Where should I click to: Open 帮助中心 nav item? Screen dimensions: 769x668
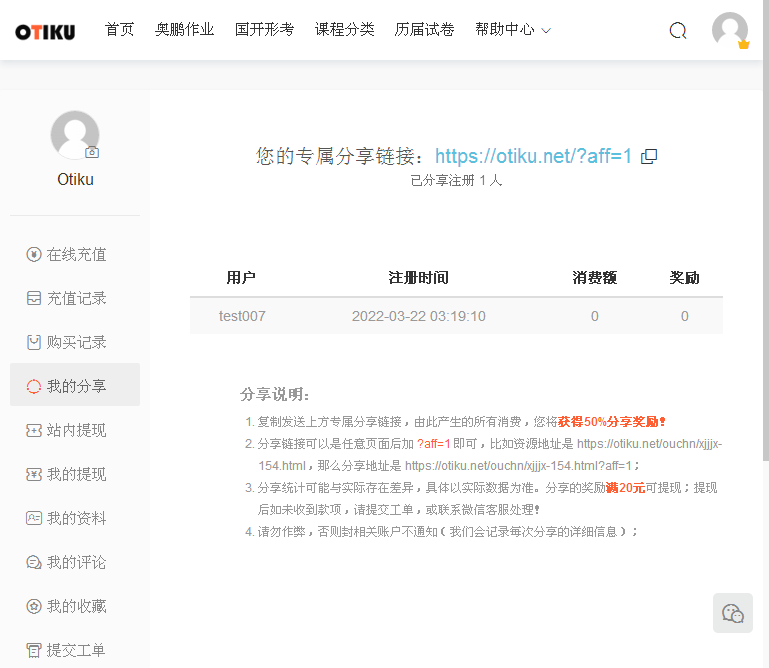[505, 29]
